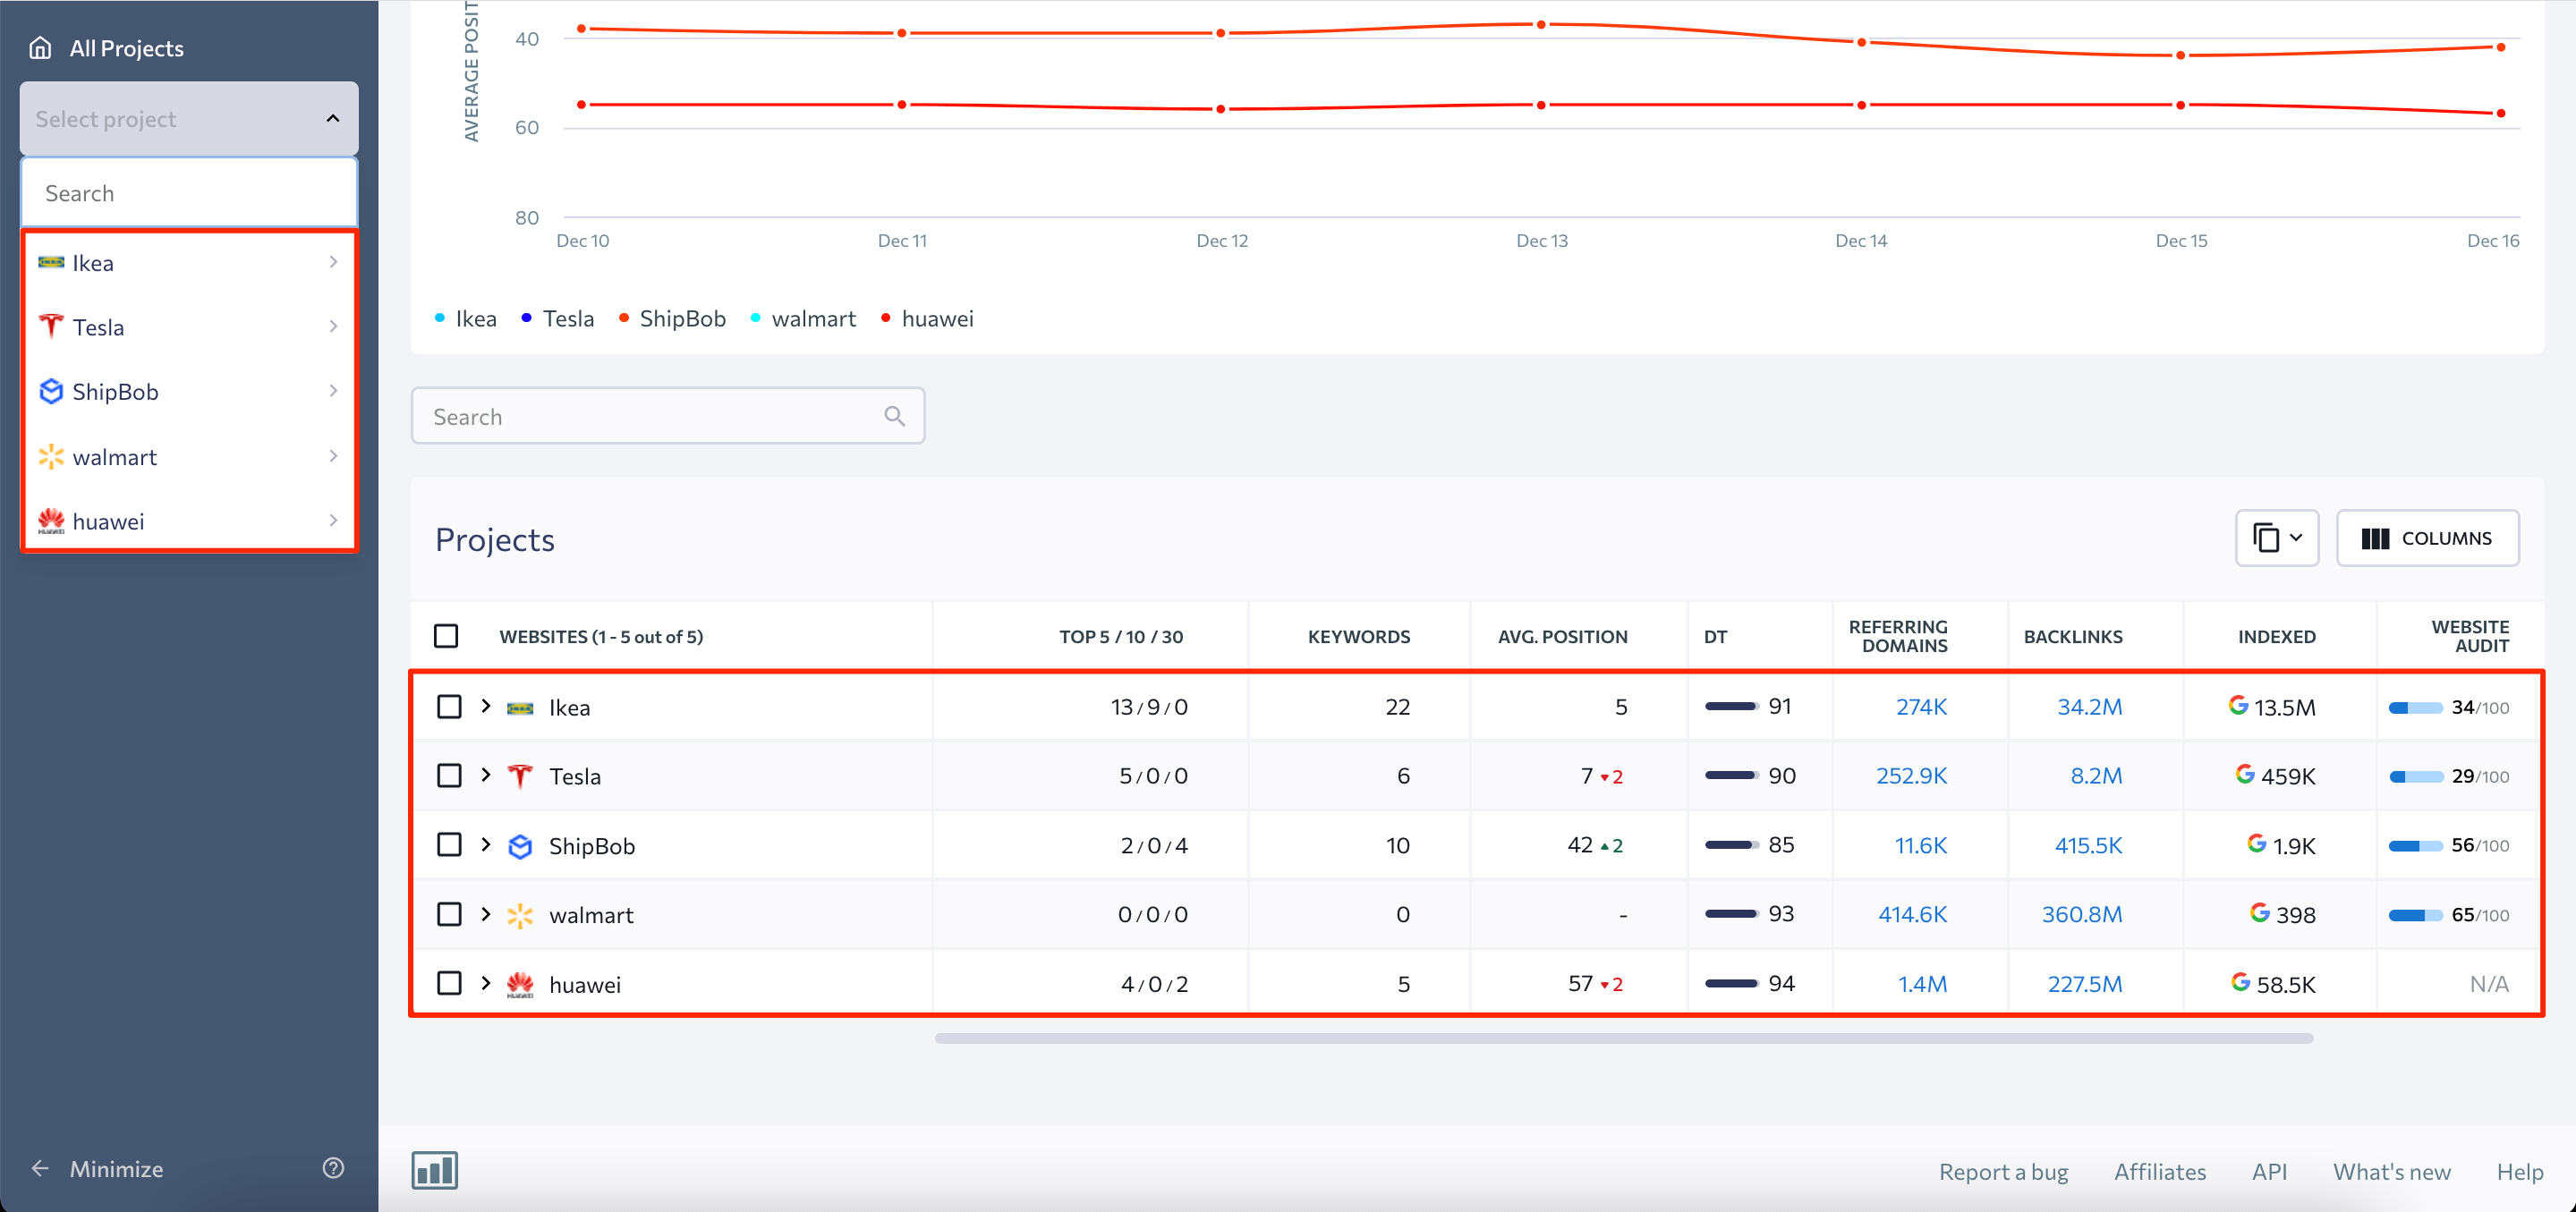Toggle ShipBob series in chart legend
Viewport: 2576px width, 1212px height.
pos(672,318)
